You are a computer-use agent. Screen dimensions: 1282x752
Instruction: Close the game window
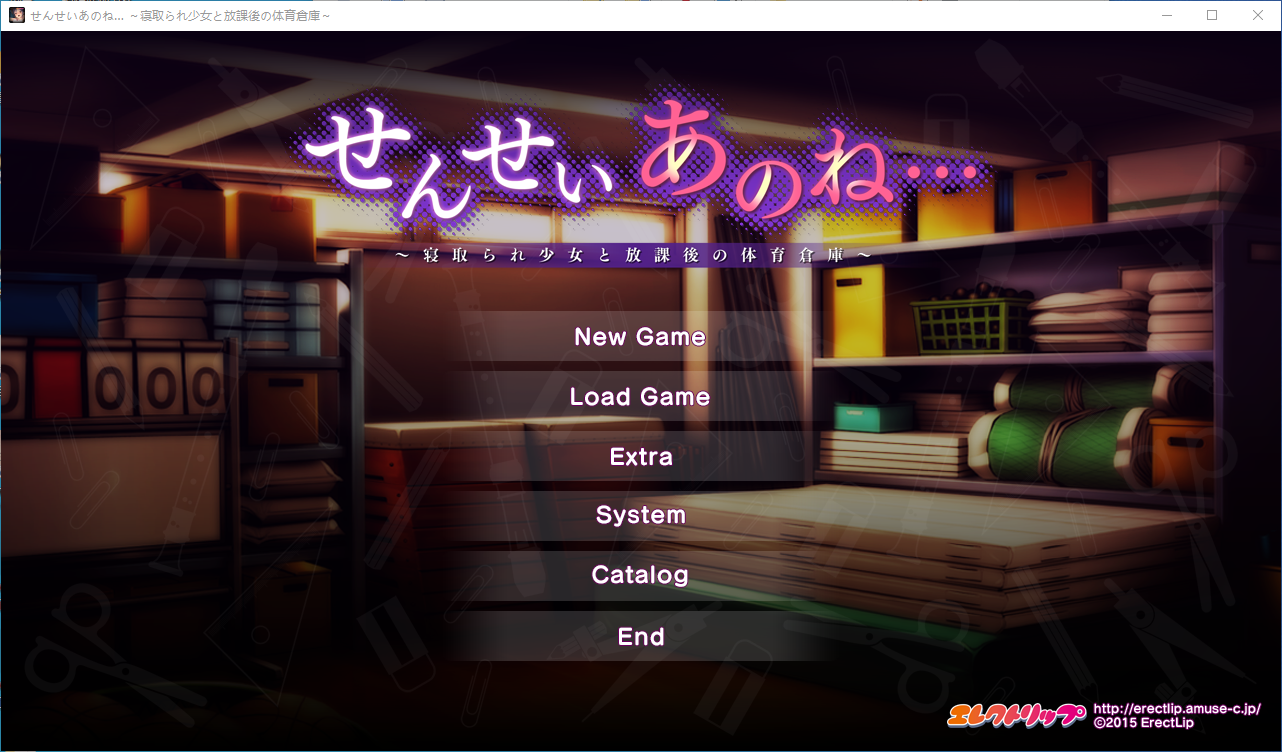point(1258,15)
